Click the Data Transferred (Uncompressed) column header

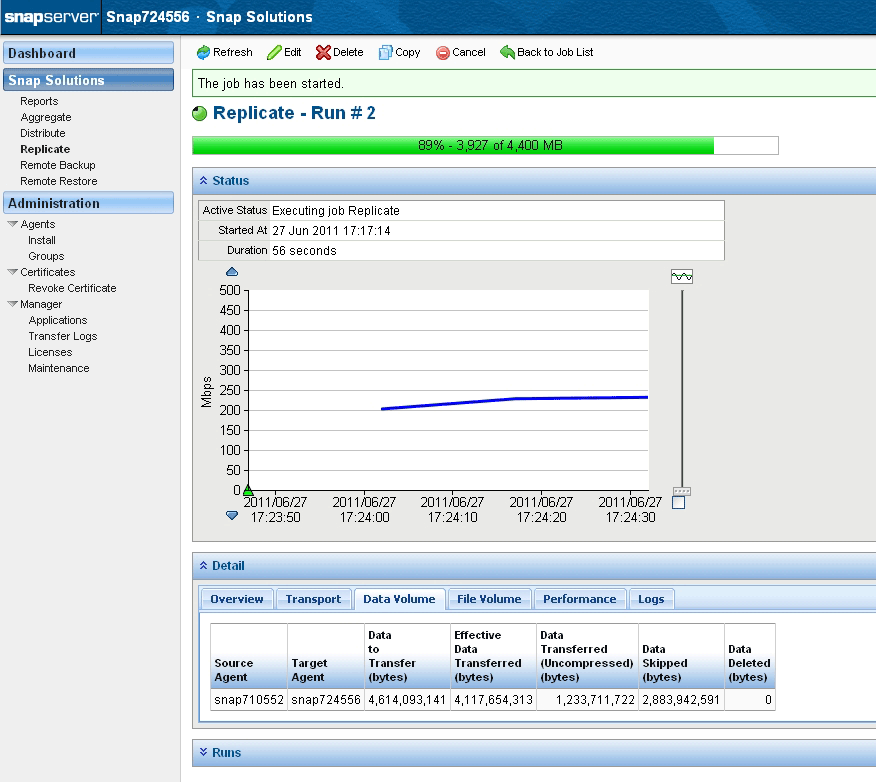tap(587, 656)
